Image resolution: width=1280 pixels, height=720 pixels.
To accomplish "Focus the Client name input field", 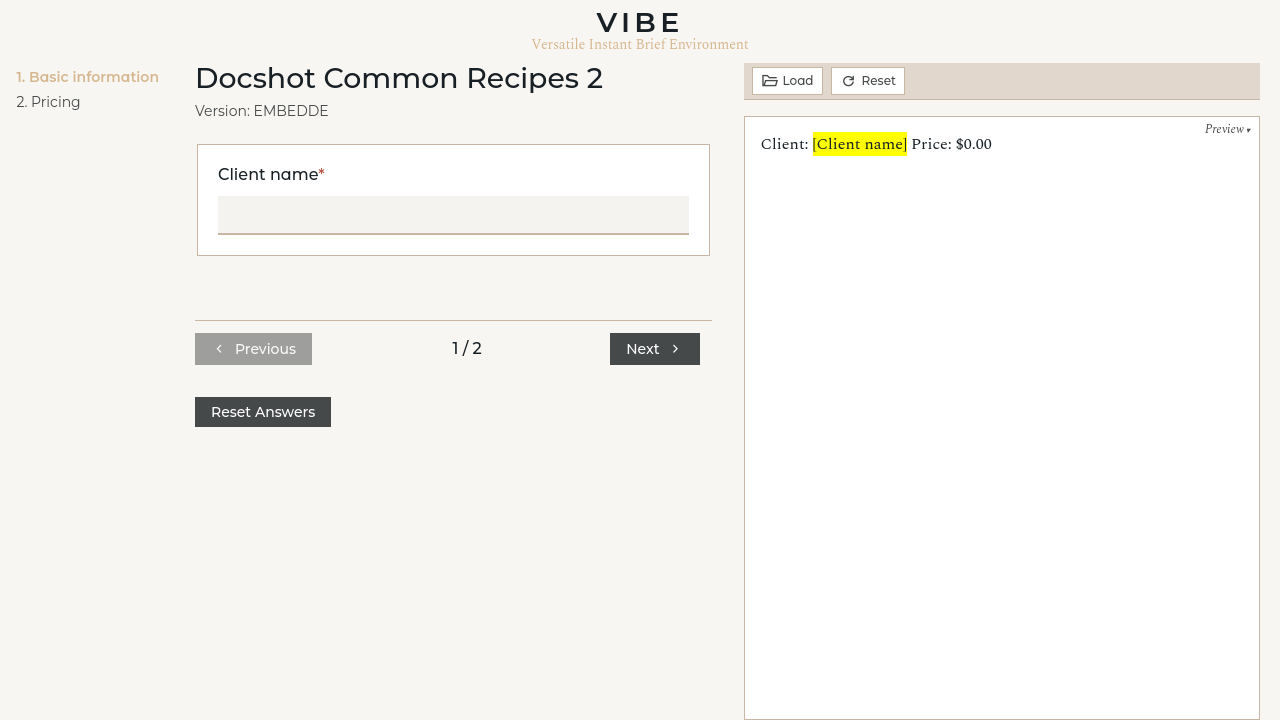I will point(453,215).
